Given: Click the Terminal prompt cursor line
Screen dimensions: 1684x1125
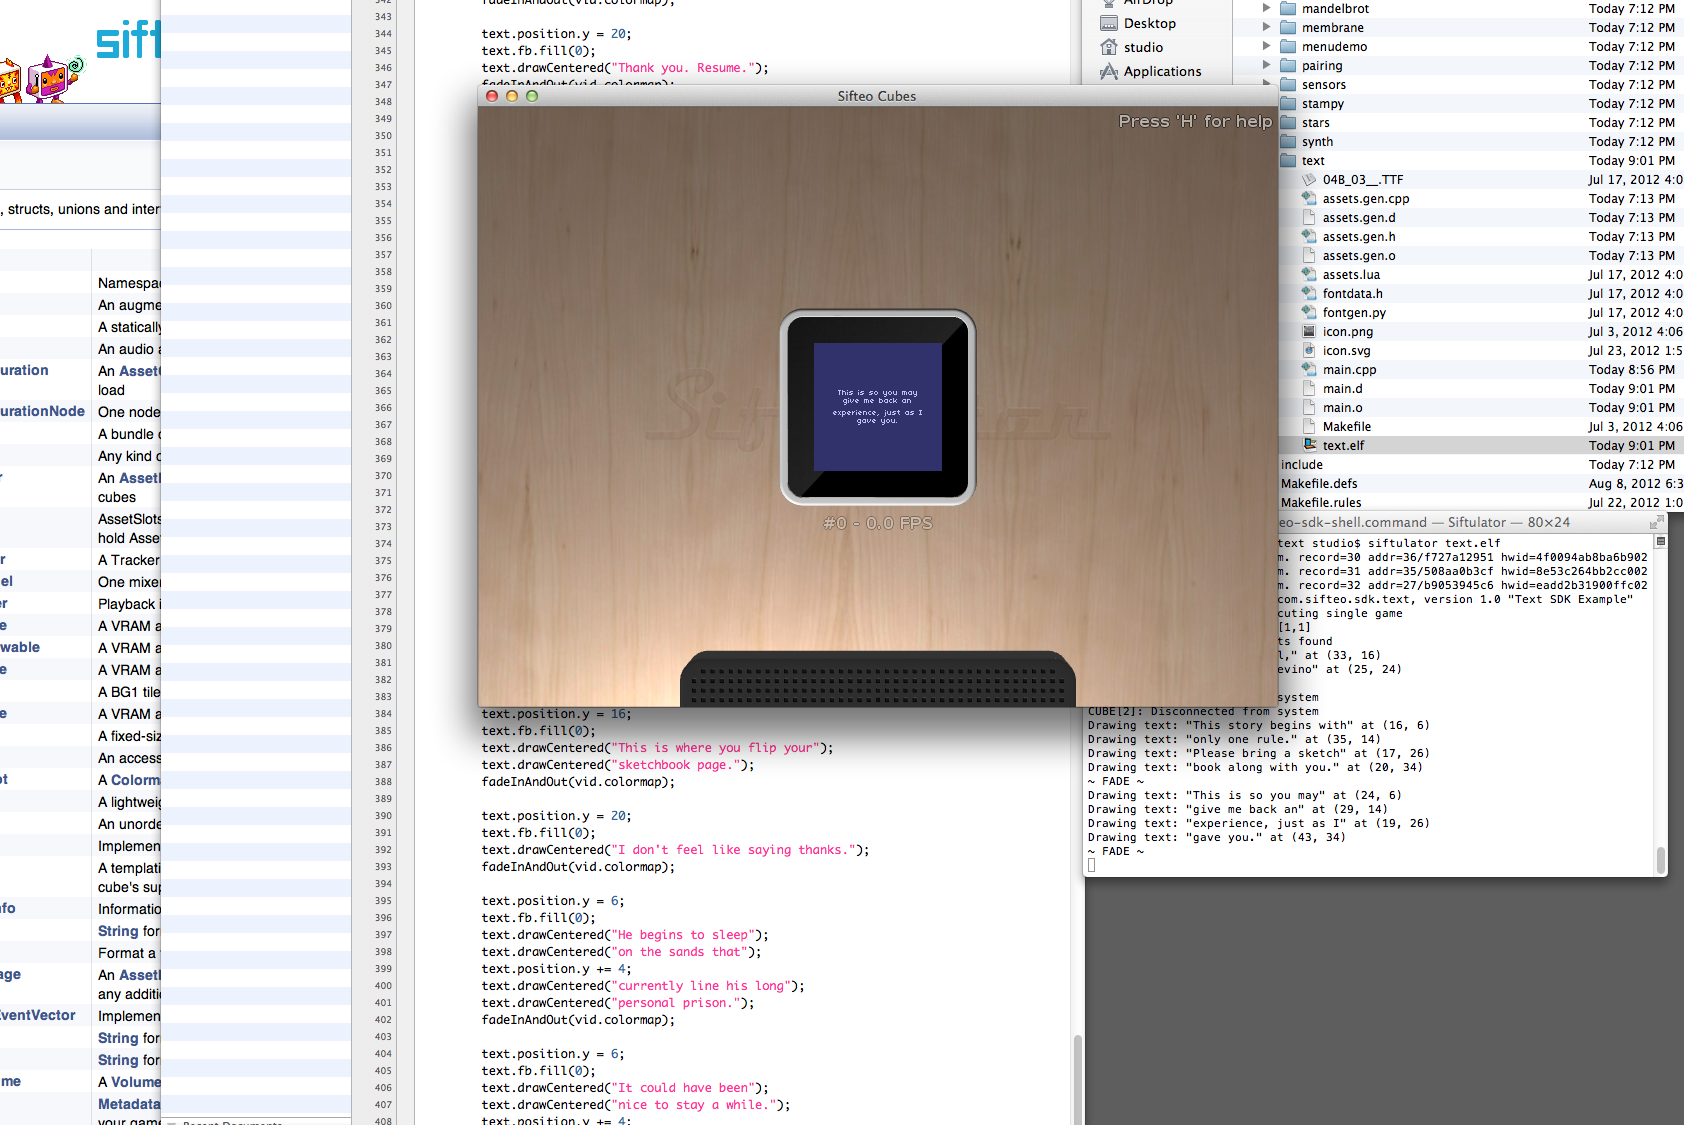Looking at the screenshot, I should [x=1092, y=865].
